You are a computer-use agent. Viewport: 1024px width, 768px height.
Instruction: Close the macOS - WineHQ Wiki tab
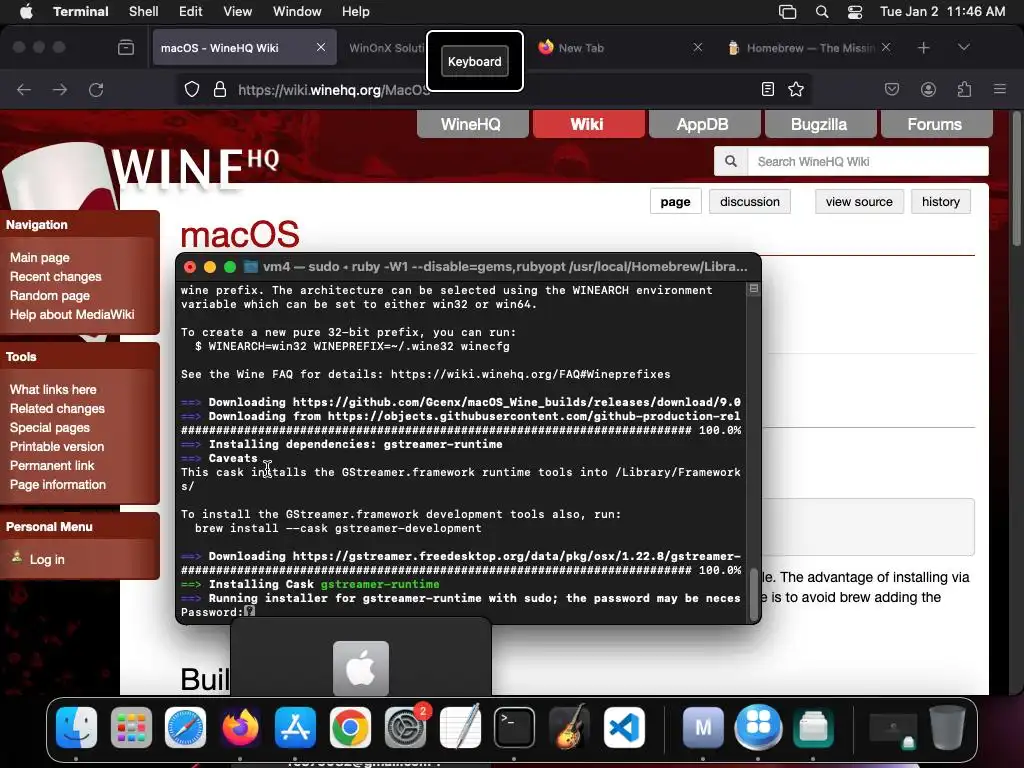(321, 48)
